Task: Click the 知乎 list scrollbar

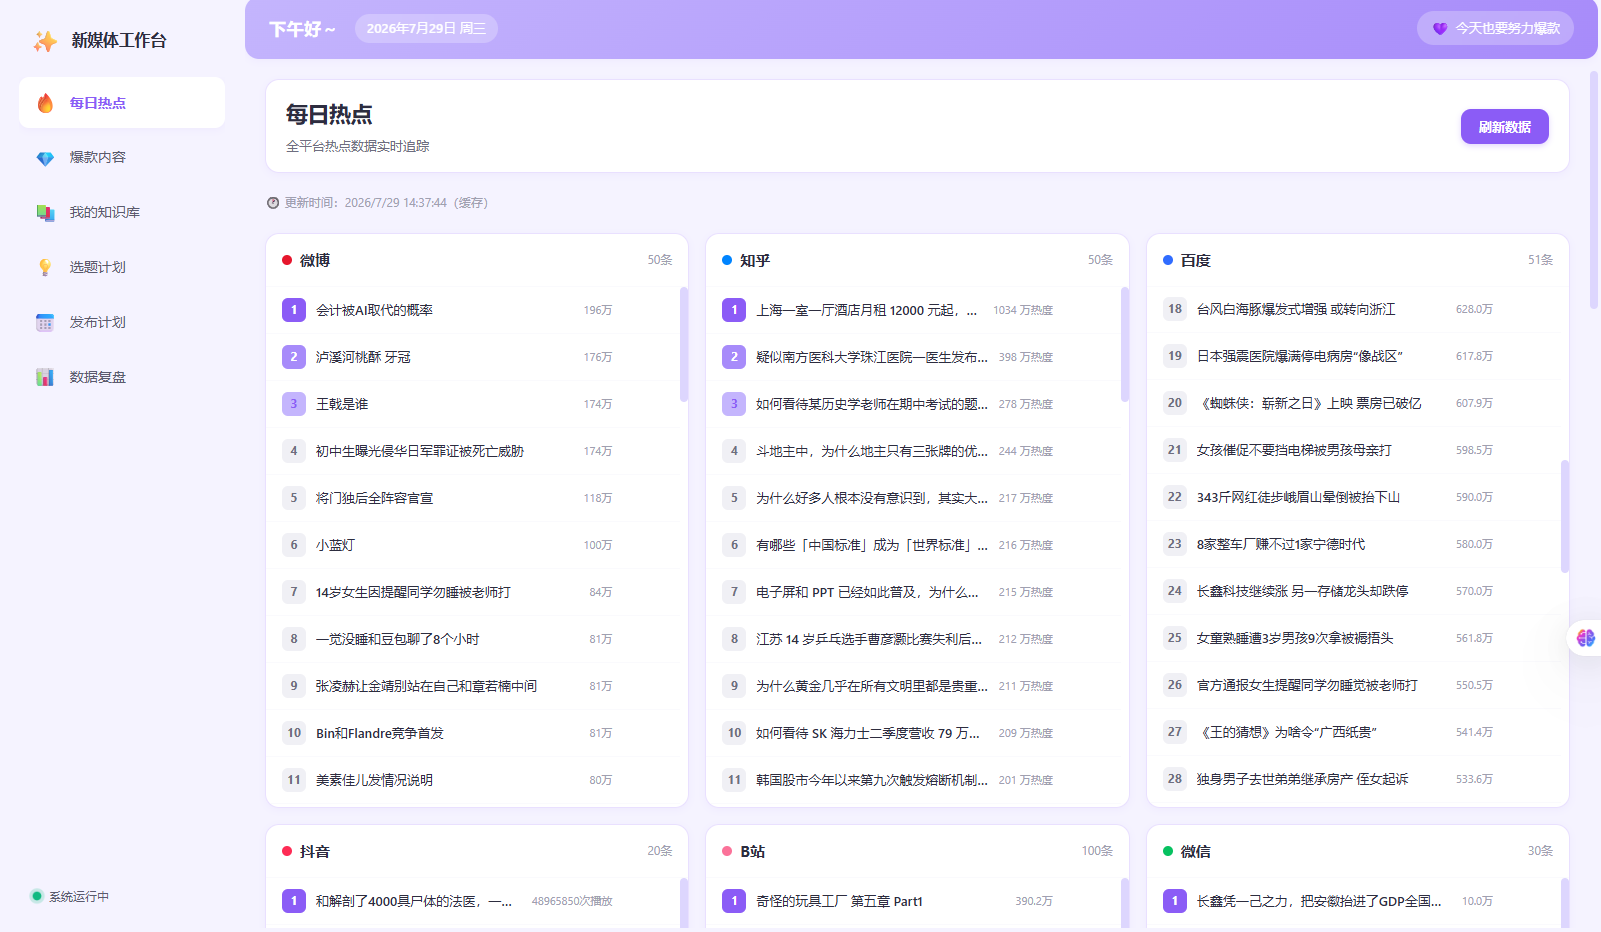Action: pos(1125,345)
